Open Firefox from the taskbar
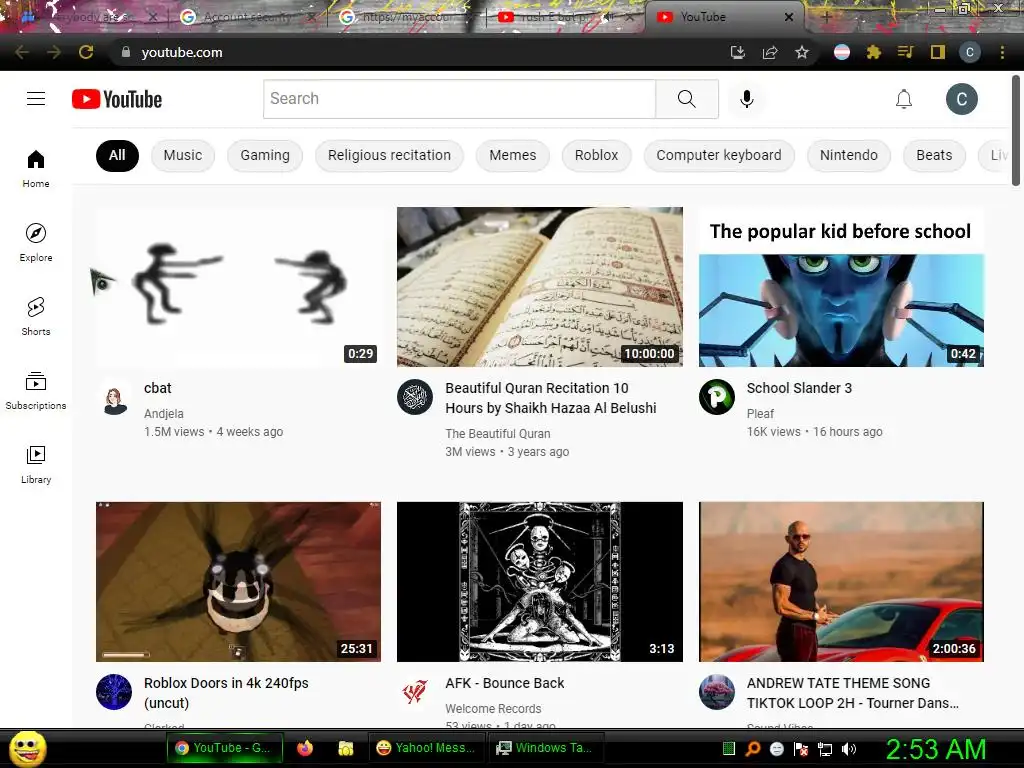The height and width of the screenshot is (768, 1024). point(305,748)
